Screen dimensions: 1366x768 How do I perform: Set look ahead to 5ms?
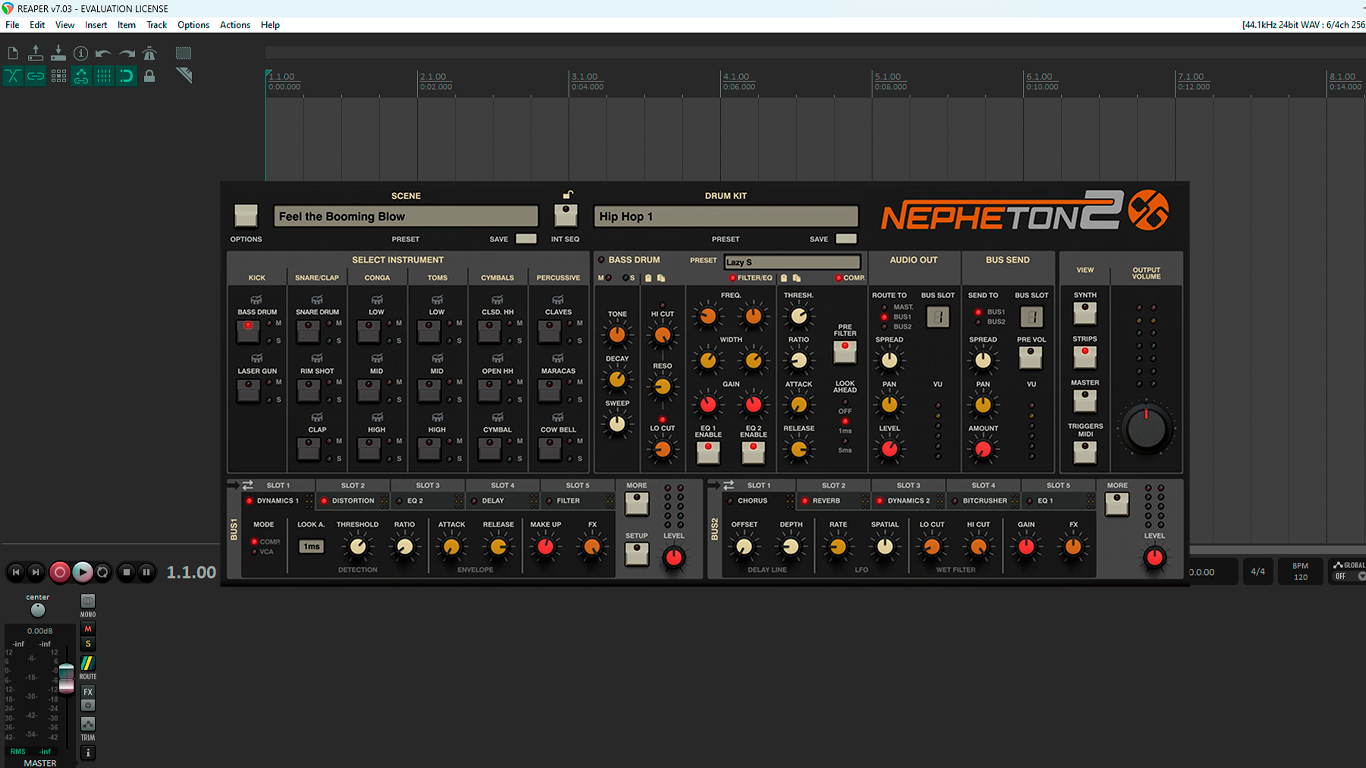tap(845, 441)
